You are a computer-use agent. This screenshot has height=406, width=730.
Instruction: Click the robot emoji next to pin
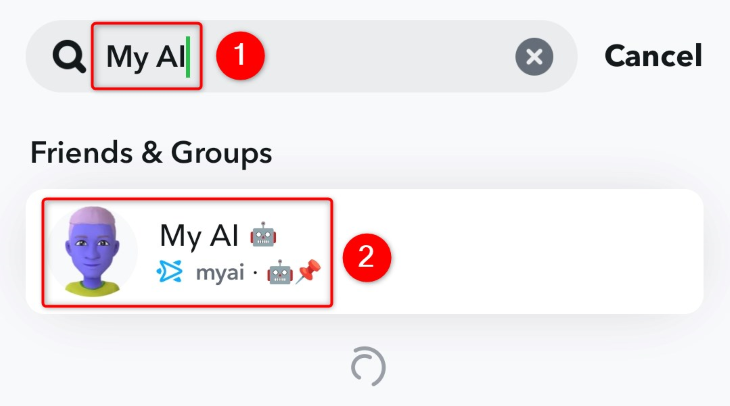click(x=278, y=273)
